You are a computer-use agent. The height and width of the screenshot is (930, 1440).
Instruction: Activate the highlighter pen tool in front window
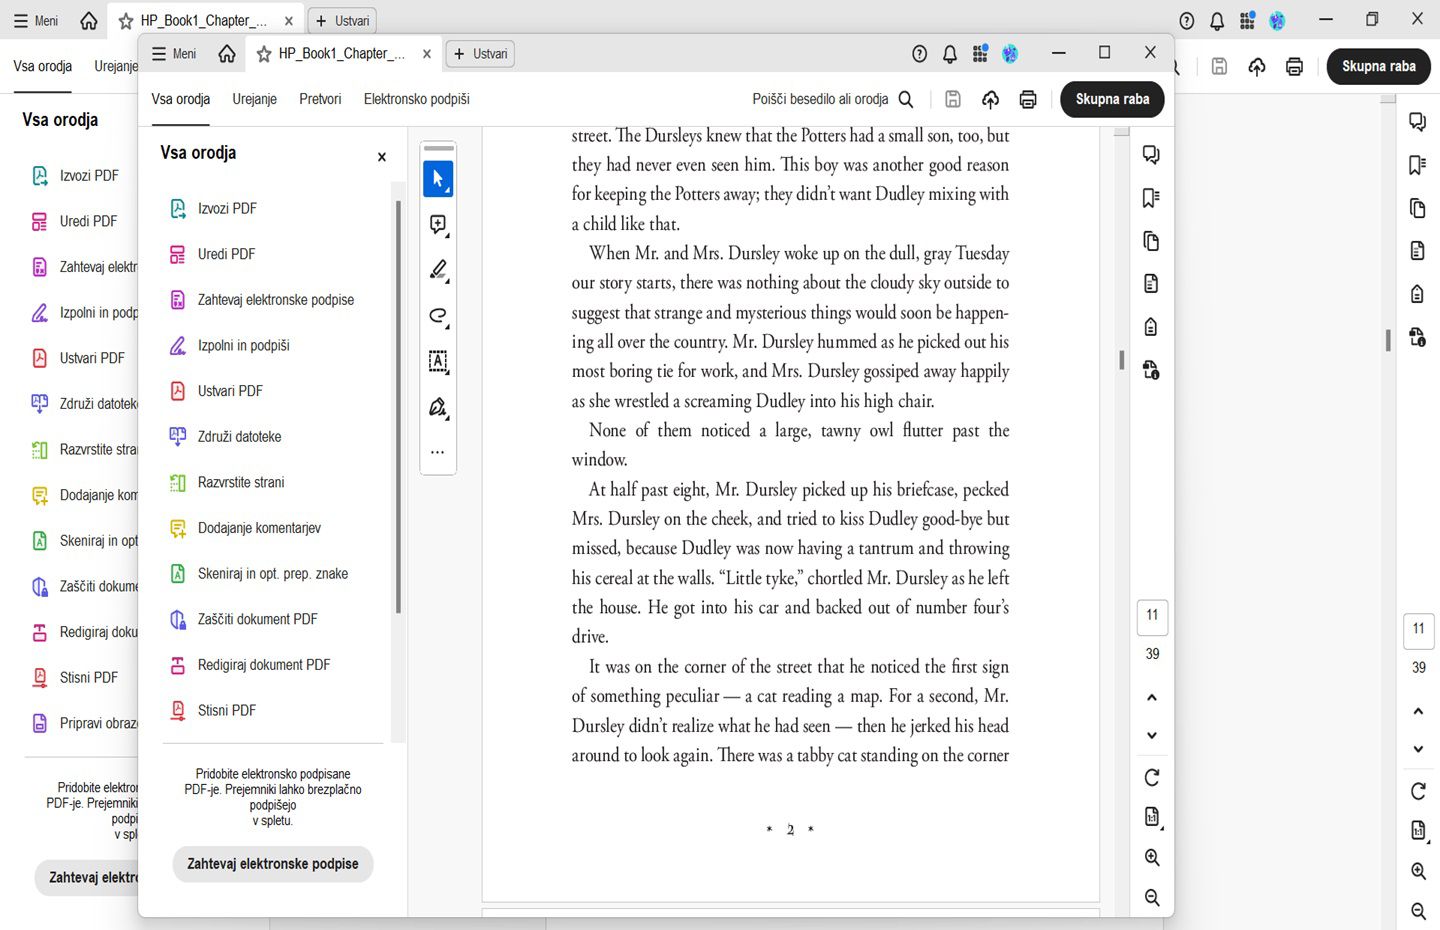click(438, 270)
